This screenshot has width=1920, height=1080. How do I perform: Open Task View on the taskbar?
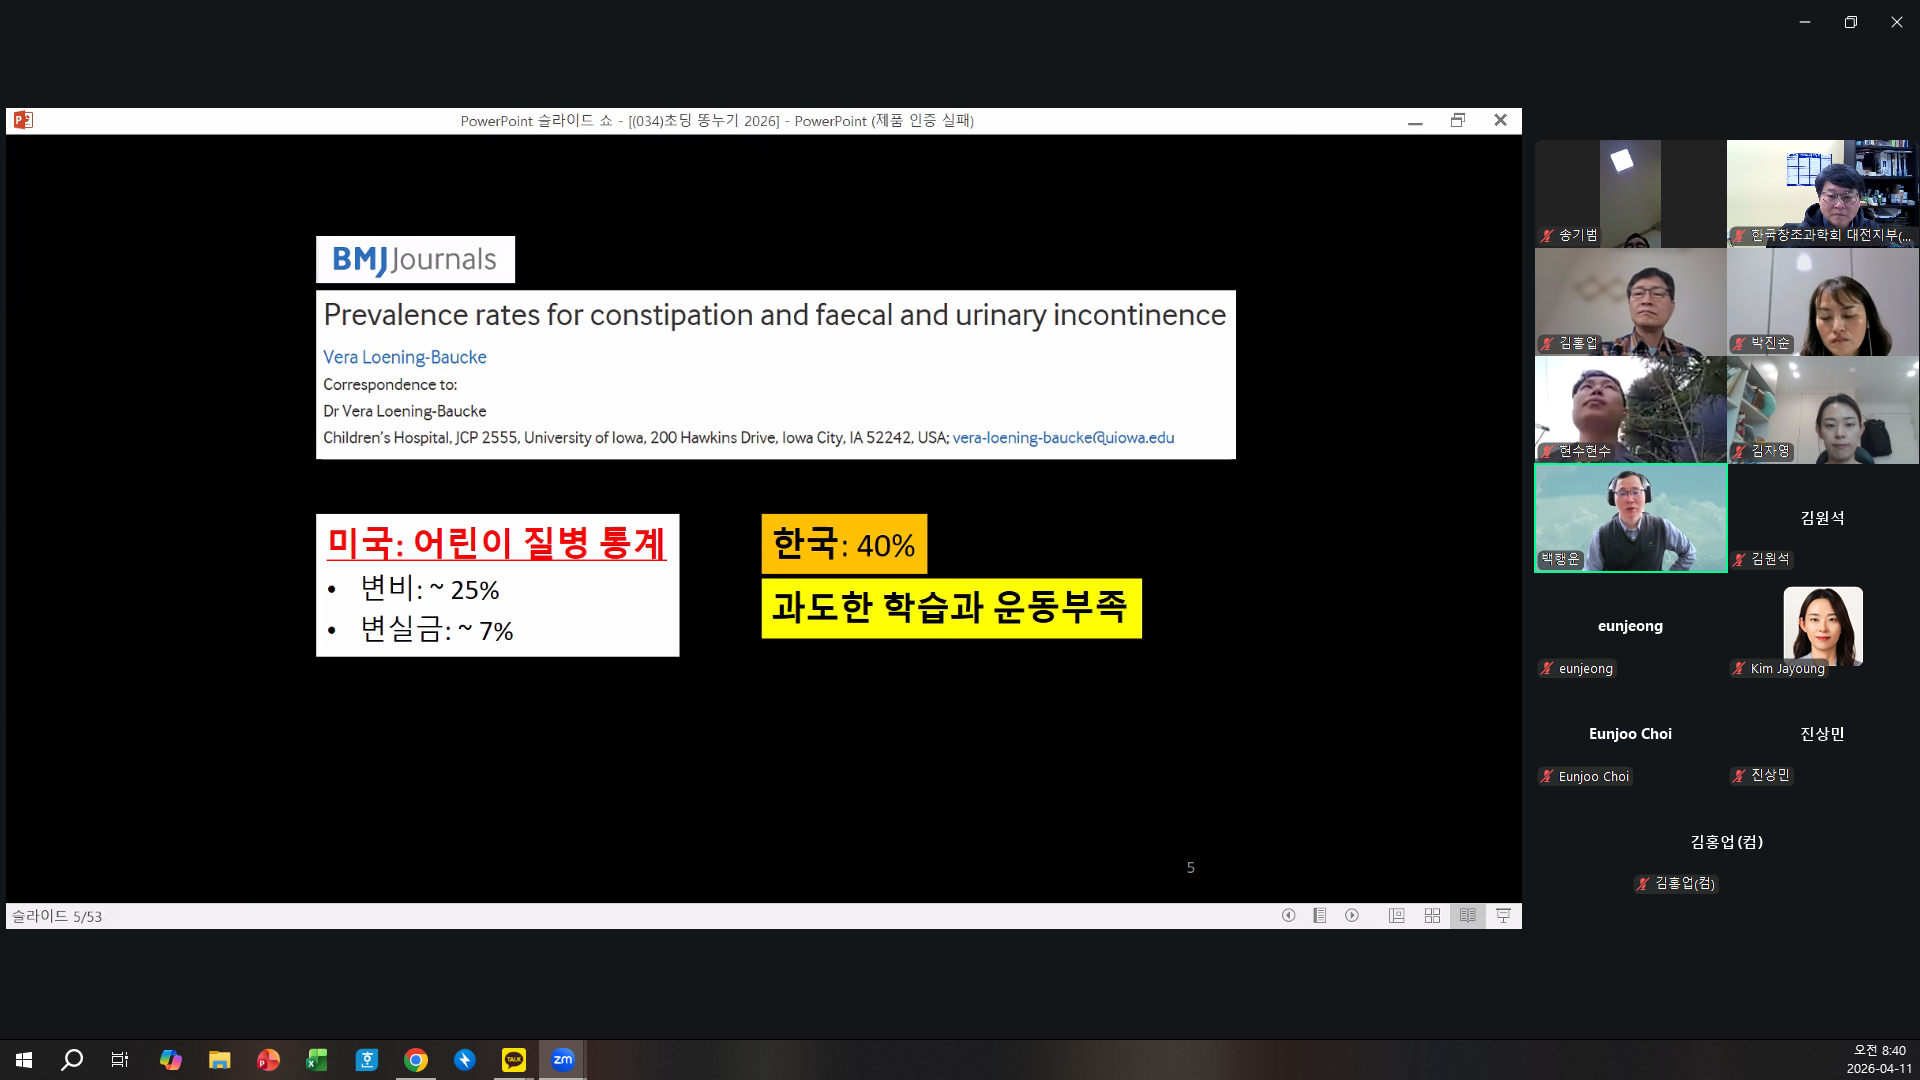[120, 1060]
